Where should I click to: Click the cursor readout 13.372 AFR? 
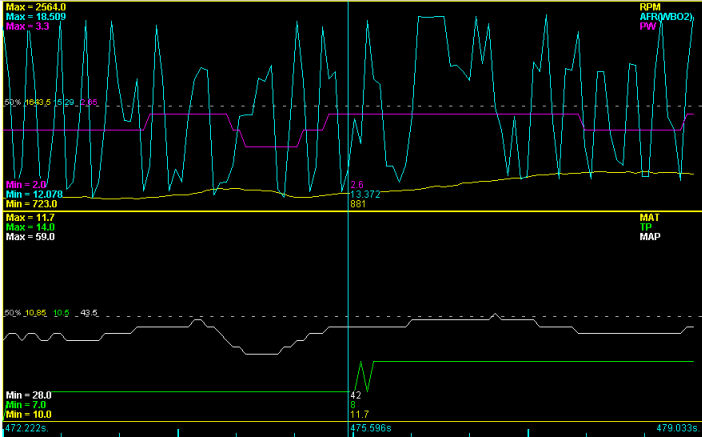(365, 194)
